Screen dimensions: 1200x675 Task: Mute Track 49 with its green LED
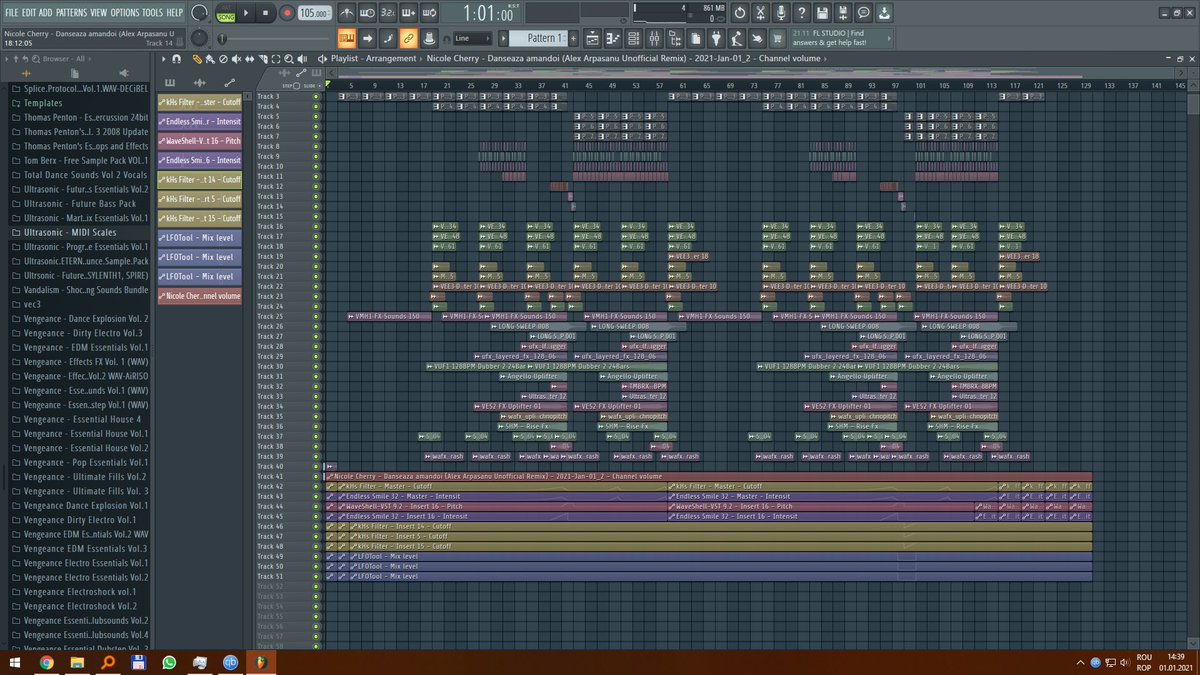pos(316,556)
